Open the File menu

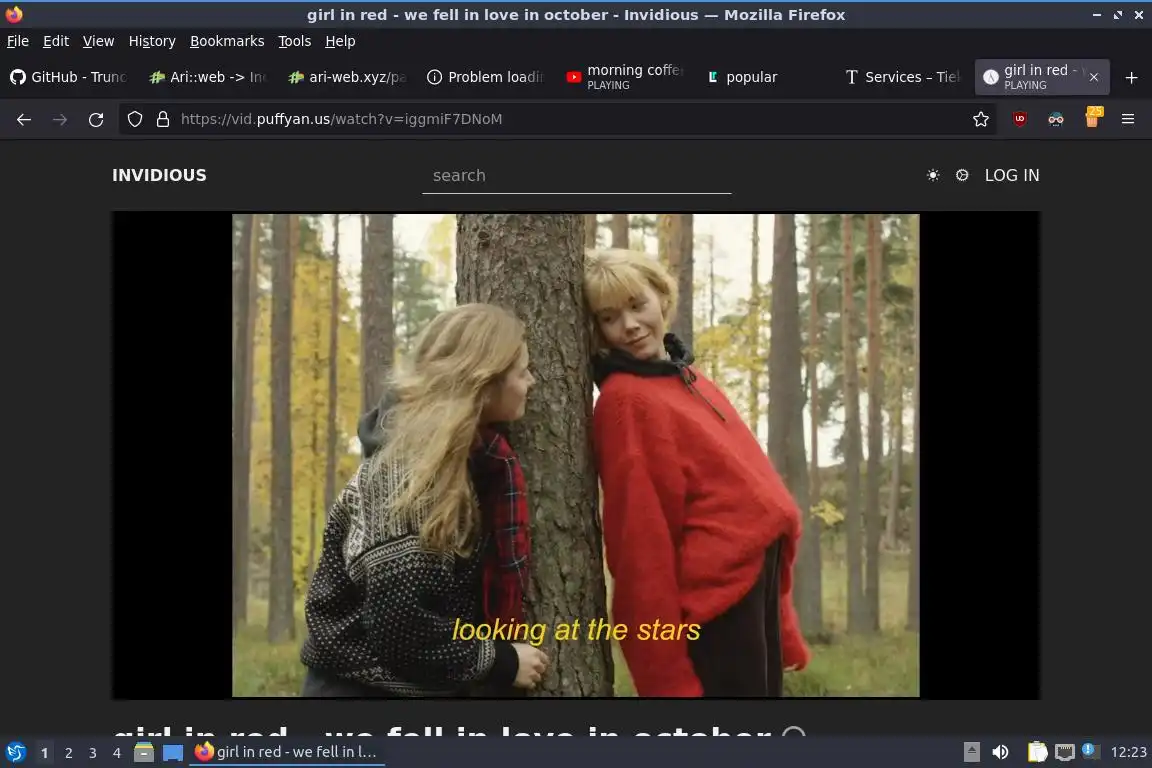click(18, 41)
